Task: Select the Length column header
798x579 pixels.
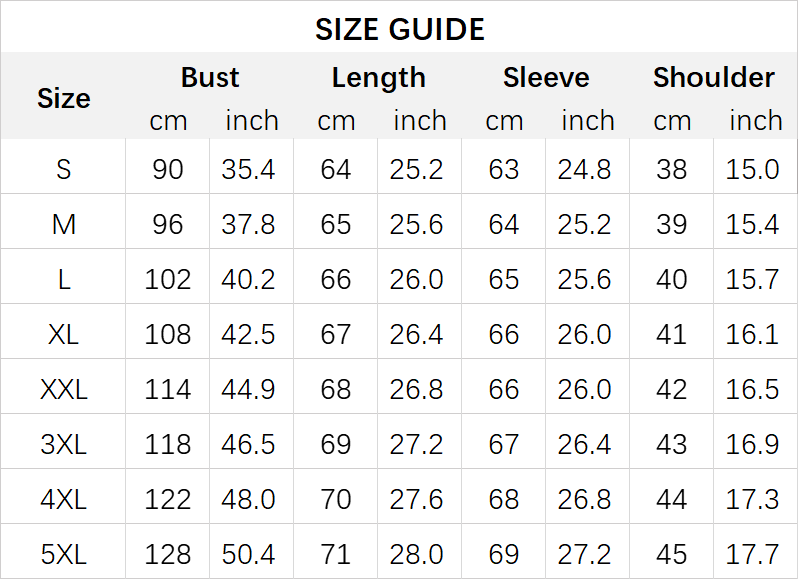Action: (378, 77)
